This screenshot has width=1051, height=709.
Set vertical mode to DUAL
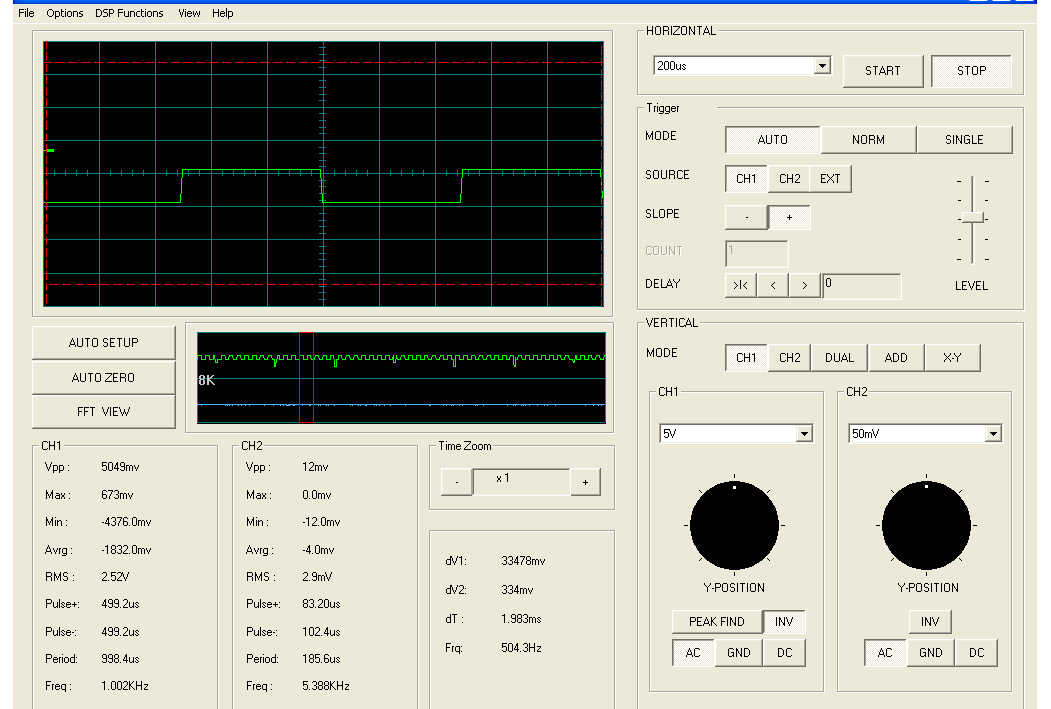click(839, 358)
